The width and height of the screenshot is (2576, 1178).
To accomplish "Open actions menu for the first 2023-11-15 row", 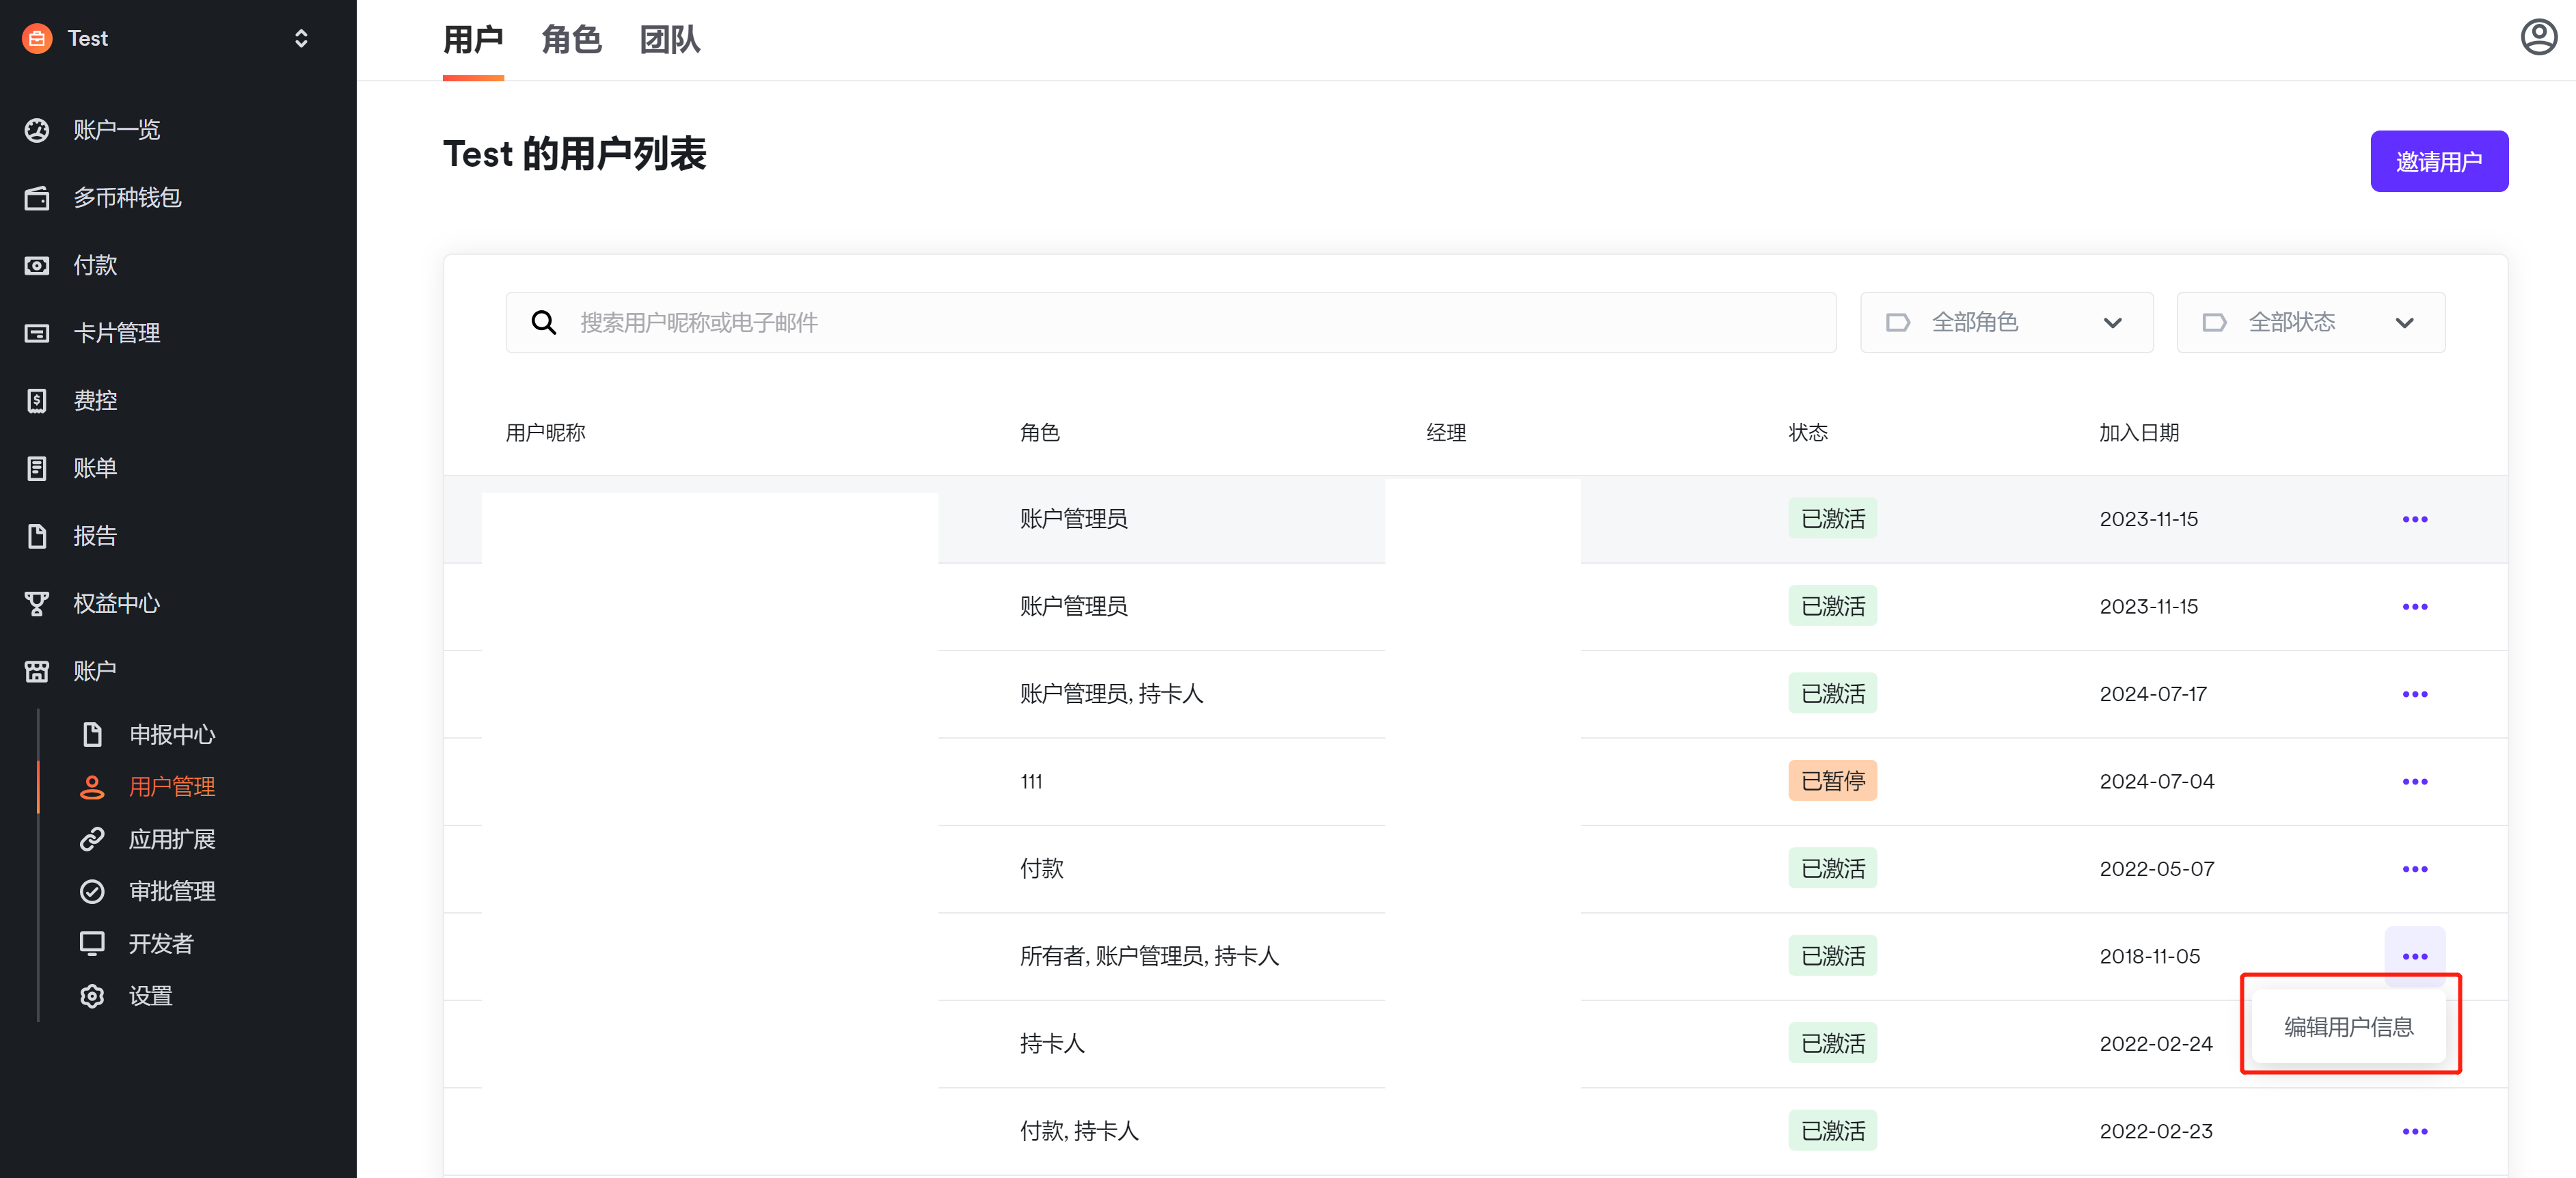I will click(2414, 519).
